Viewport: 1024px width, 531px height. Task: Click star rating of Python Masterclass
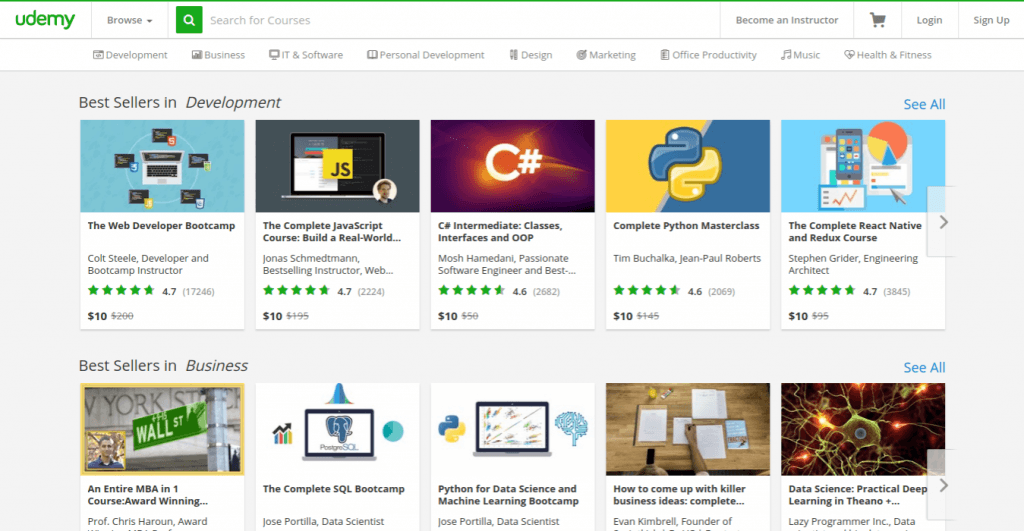pos(647,291)
